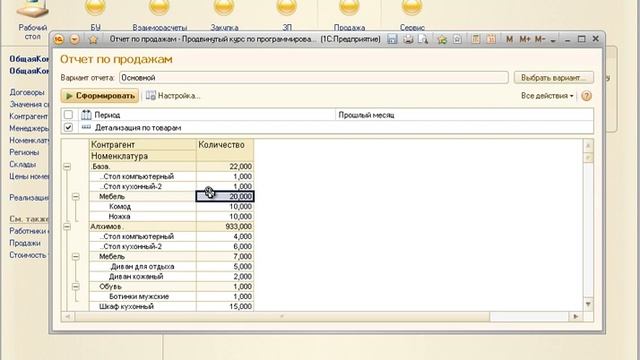Collapse Мебель group under Алхимов
Screen dimensions: 640x360
click(76, 257)
